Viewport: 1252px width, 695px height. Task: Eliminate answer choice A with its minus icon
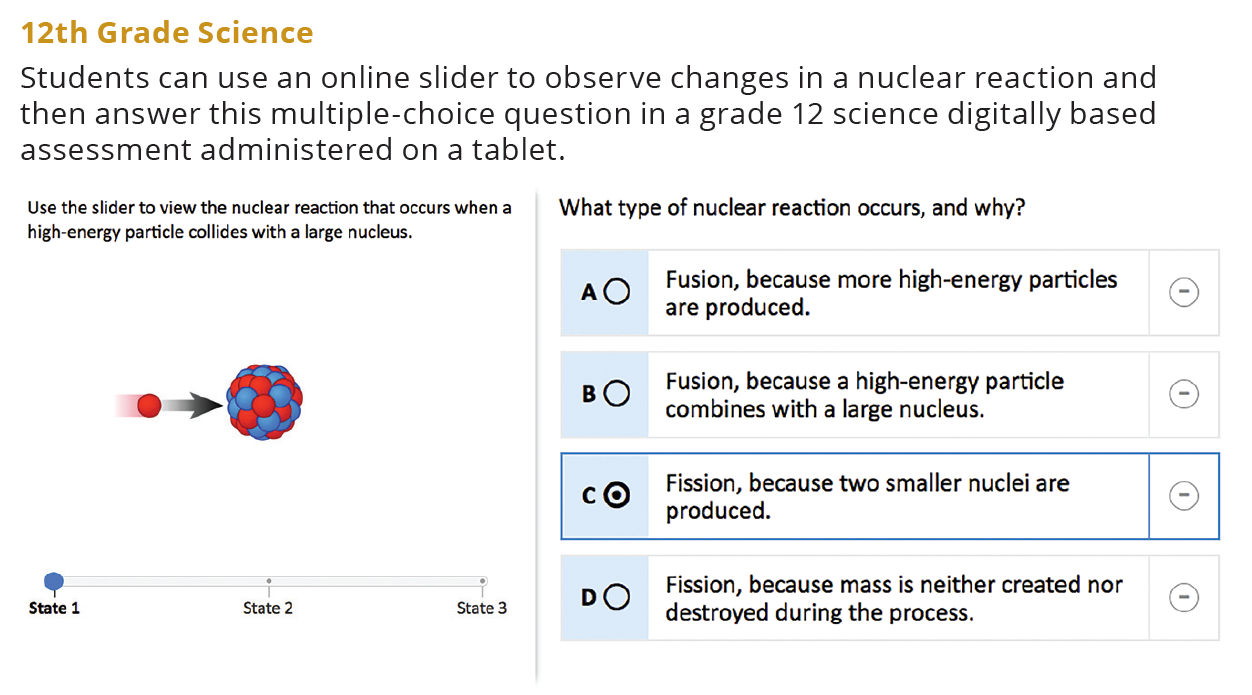[1184, 292]
